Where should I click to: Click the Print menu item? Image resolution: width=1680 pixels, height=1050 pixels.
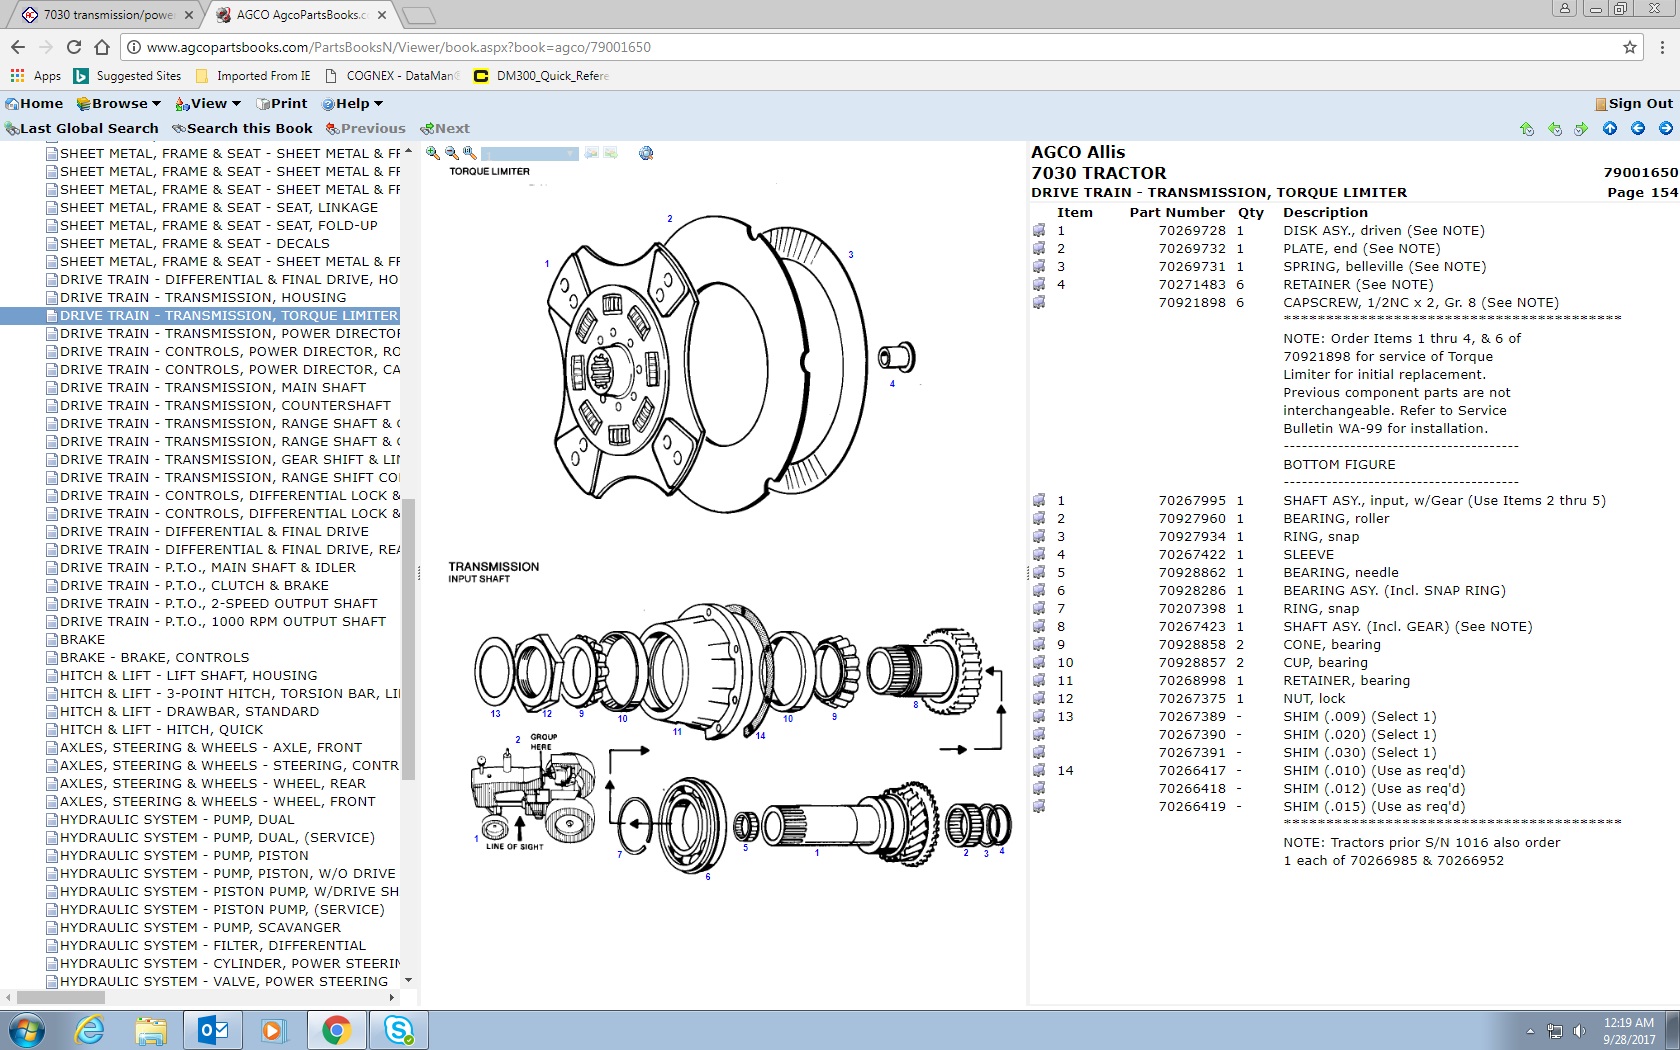[x=282, y=103]
